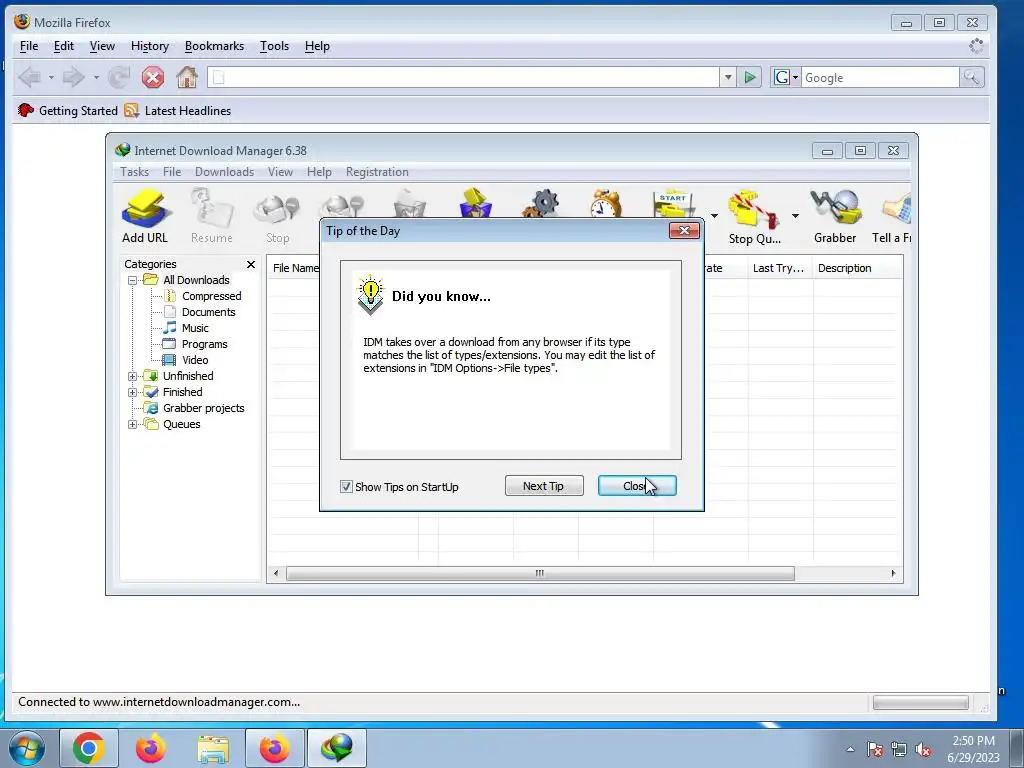The image size is (1024, 768).
Task: Click the Scheduler alarm clock icon
Action: pos(606,203)
